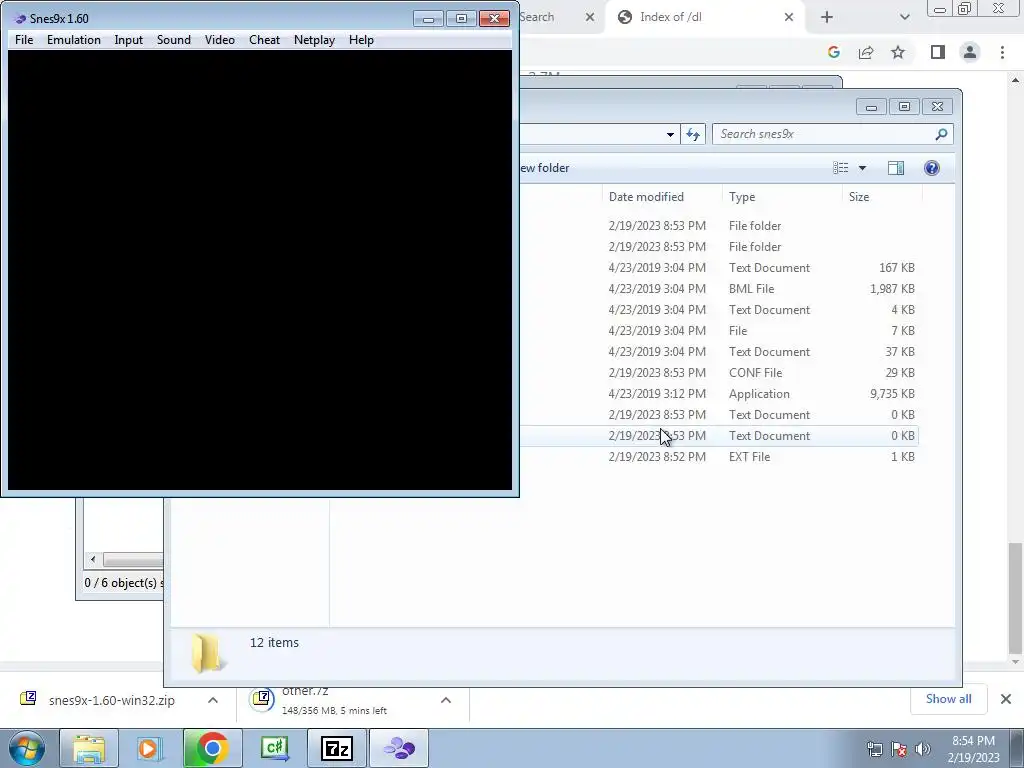The width and height of the screenshot is (1024, 768).
Task: Open the Input menu in Snes9x
Action: (129, 40)
